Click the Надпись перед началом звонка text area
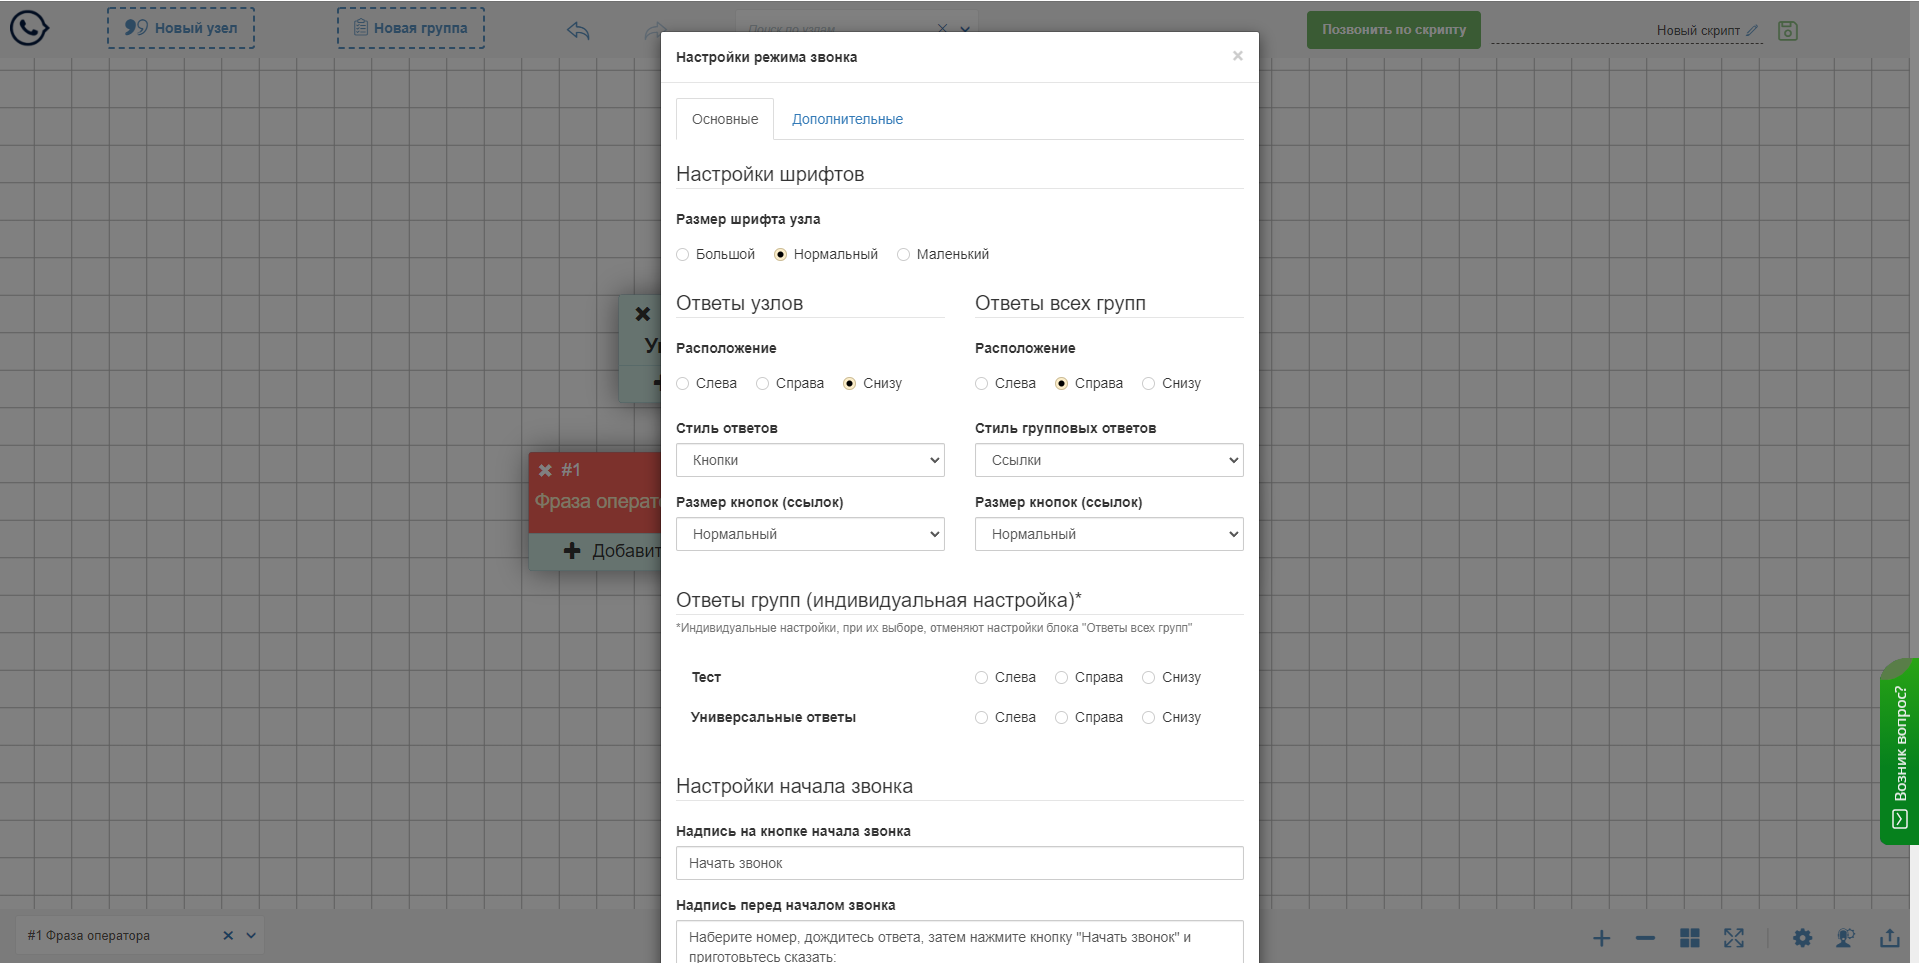This screenshot has width=1919, height=963. (959, 942)
